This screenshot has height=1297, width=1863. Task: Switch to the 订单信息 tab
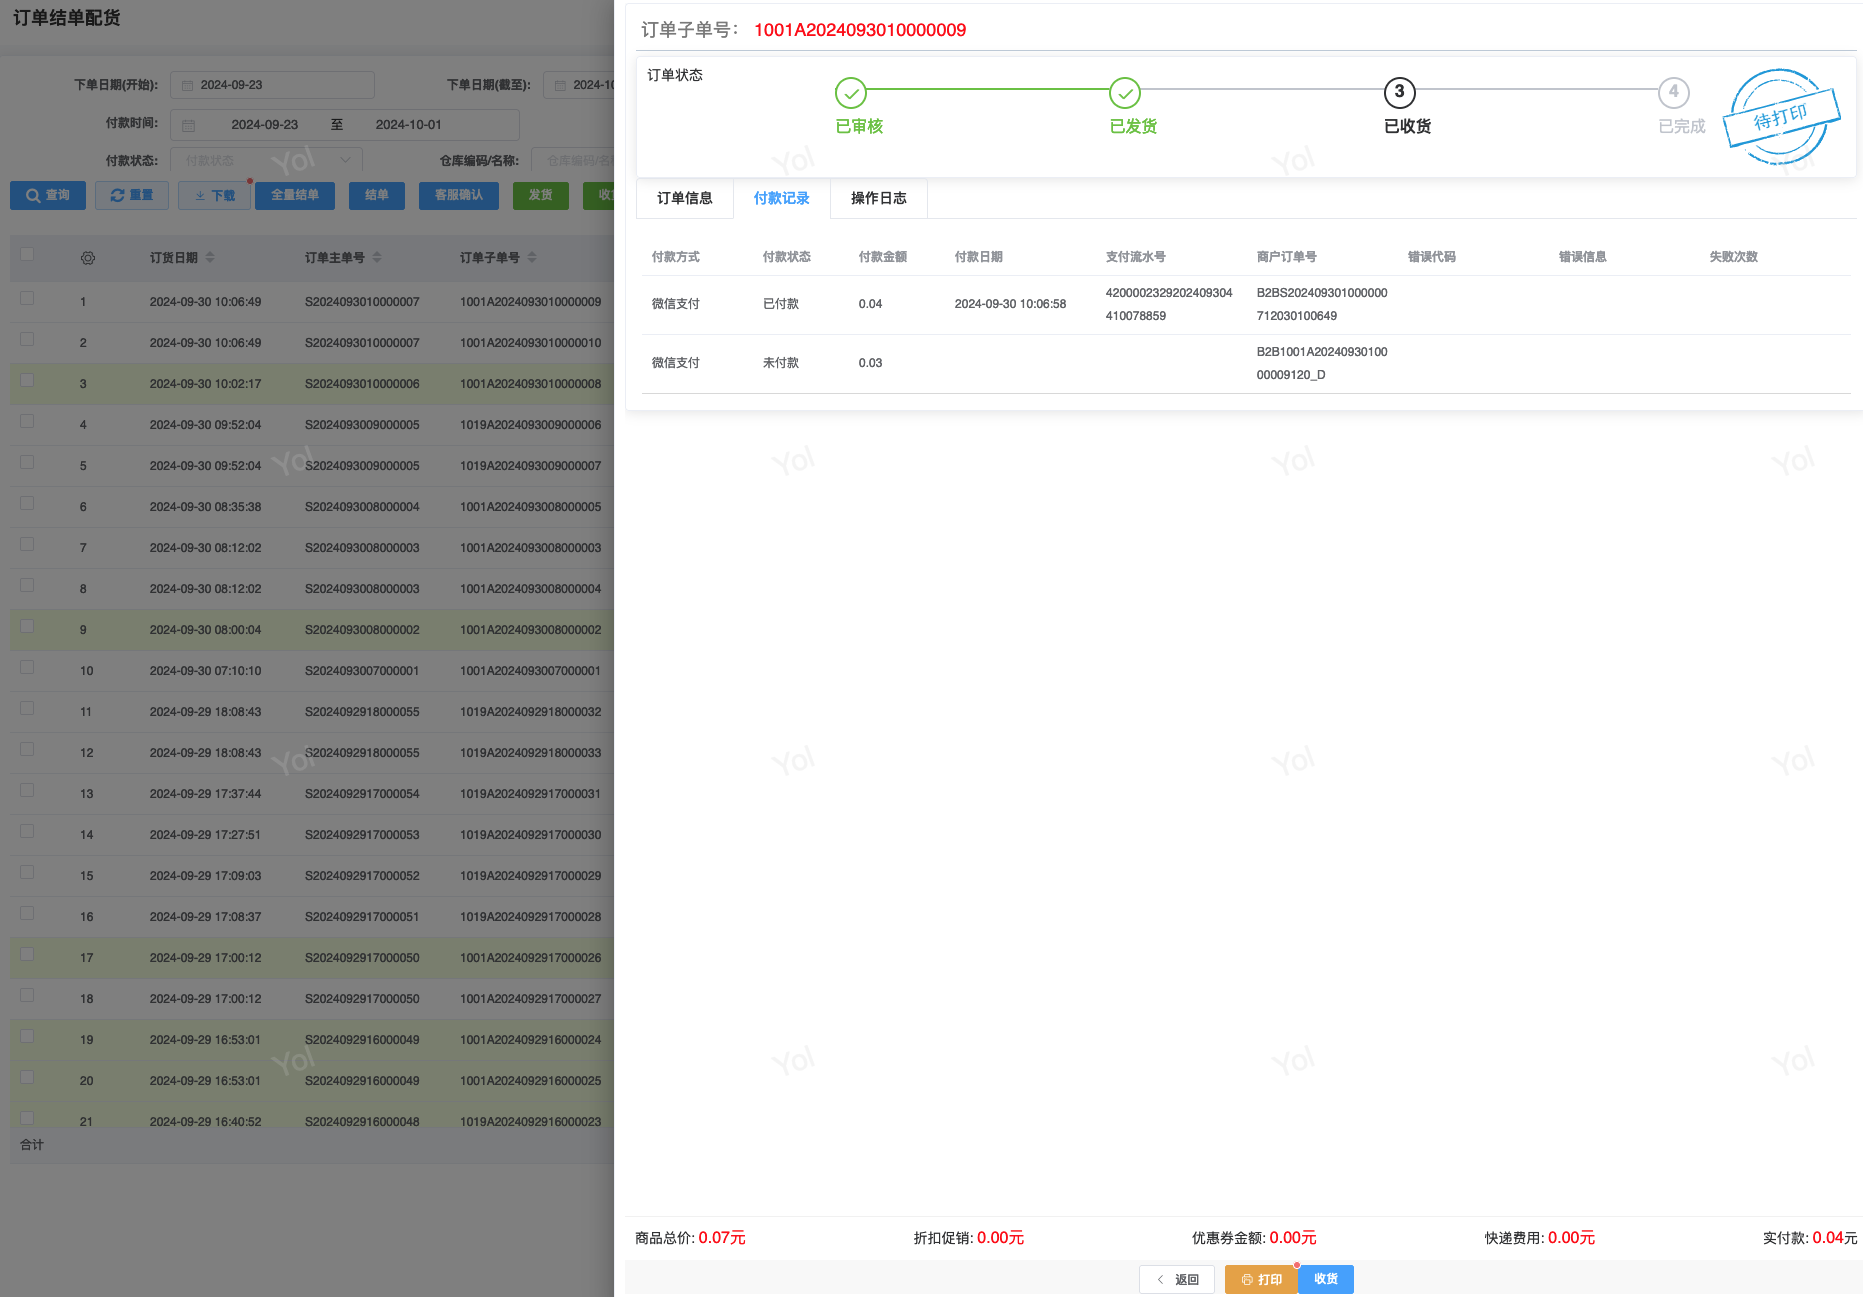pyautogui.click(x=685, y=198)
